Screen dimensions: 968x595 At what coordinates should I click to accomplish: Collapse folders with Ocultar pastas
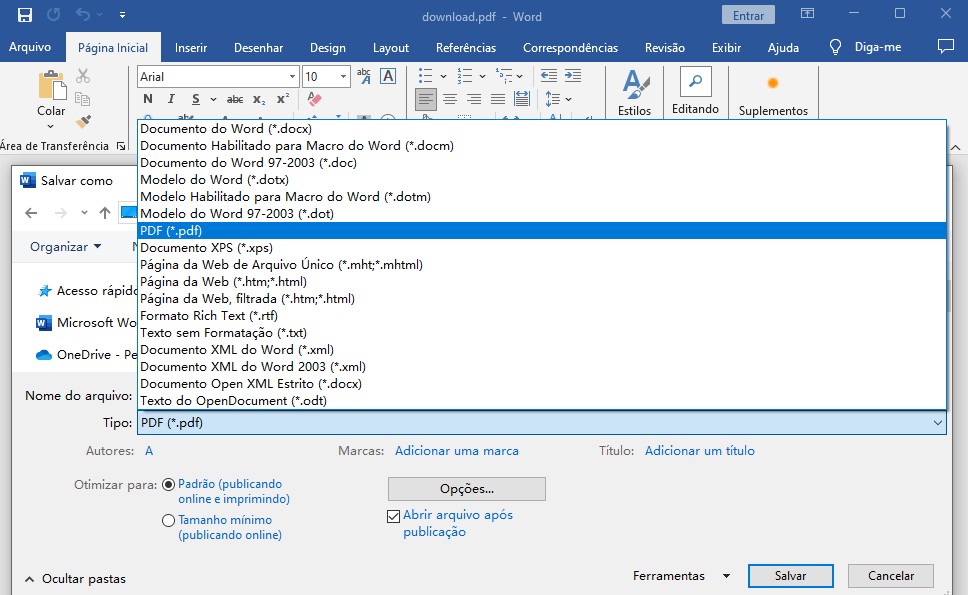tap(75, 579)
